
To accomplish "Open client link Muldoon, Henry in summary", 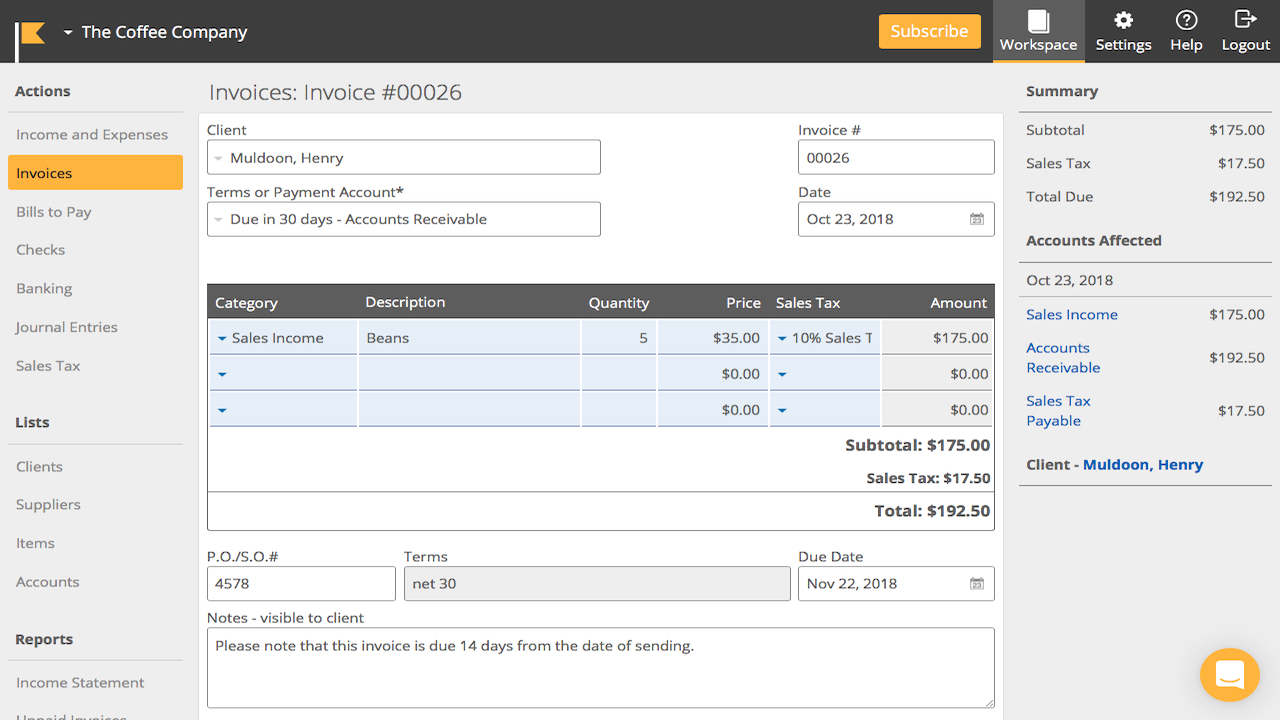I will (1143, 465).
